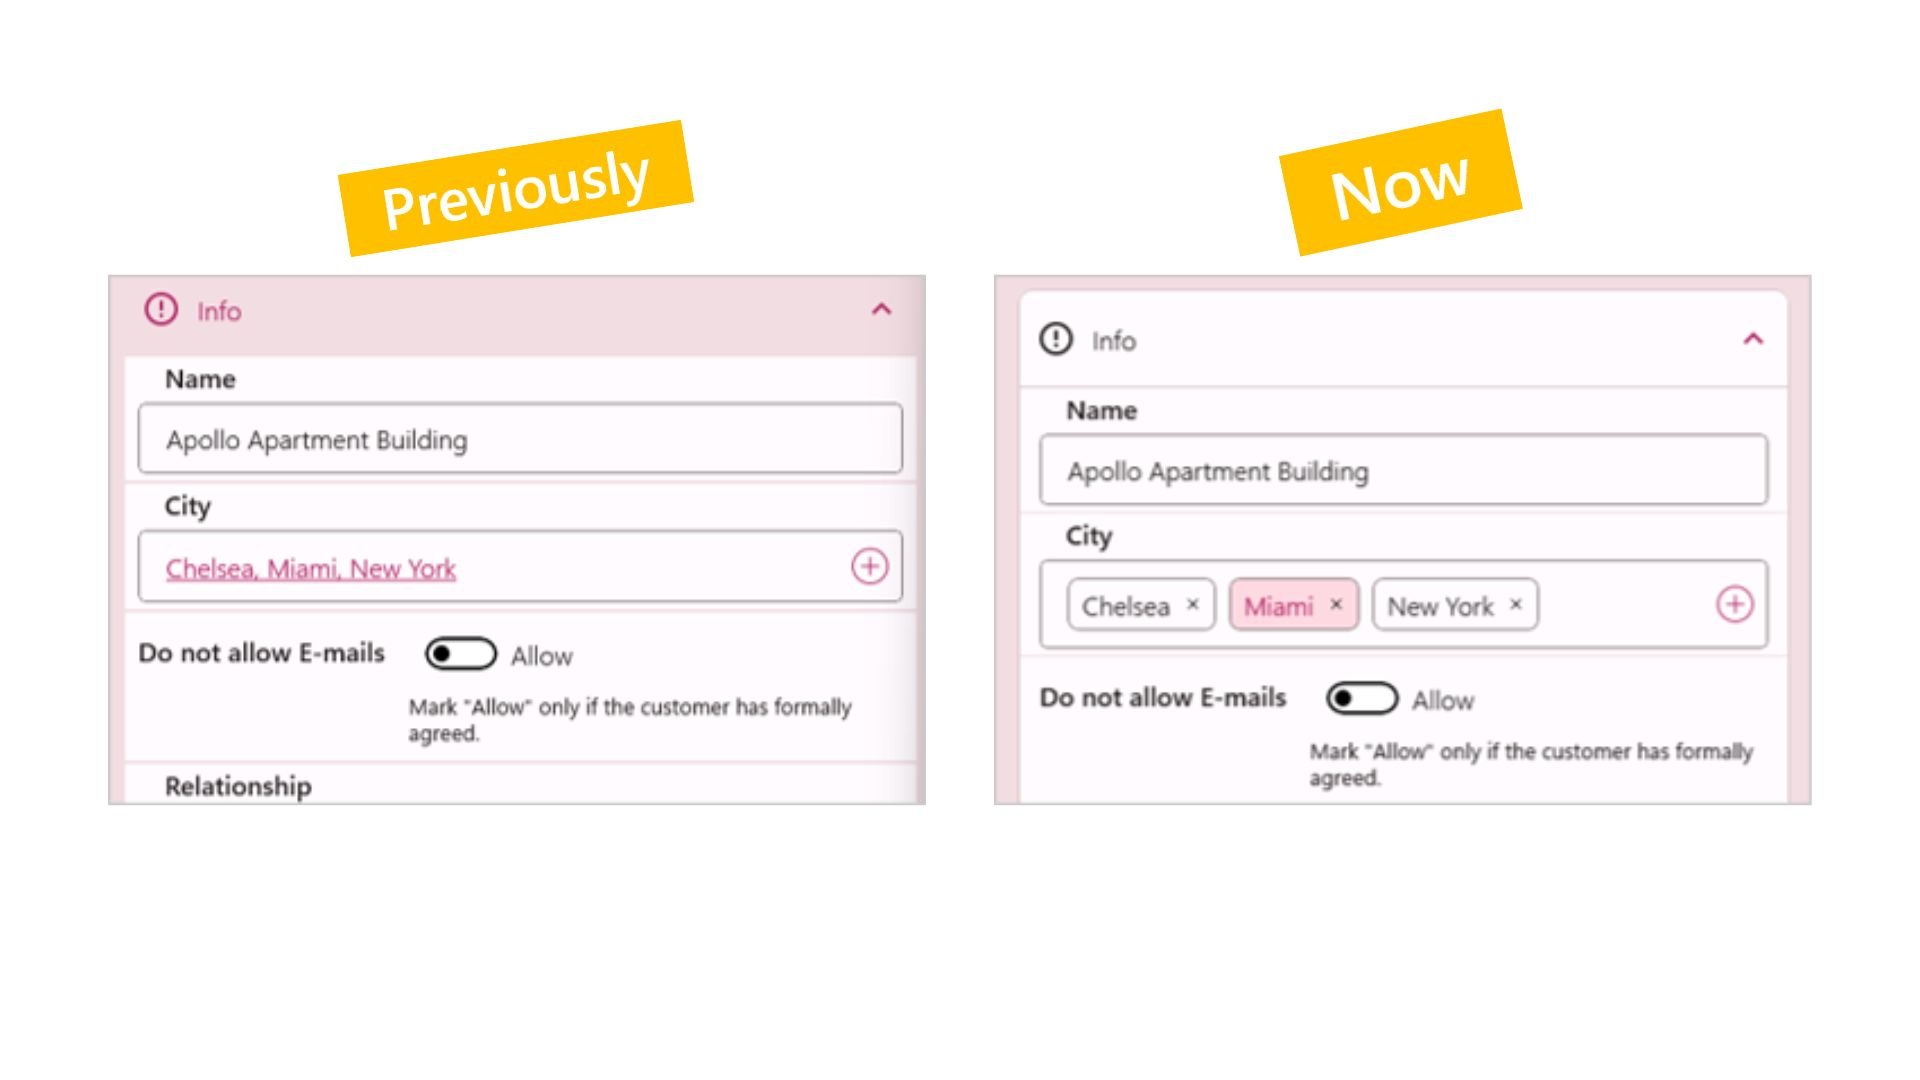The height and width of the screenshot is (1080, 1920).
Task: Select the Apollo Apartment Building name field
Action: tap(1400, 471)
